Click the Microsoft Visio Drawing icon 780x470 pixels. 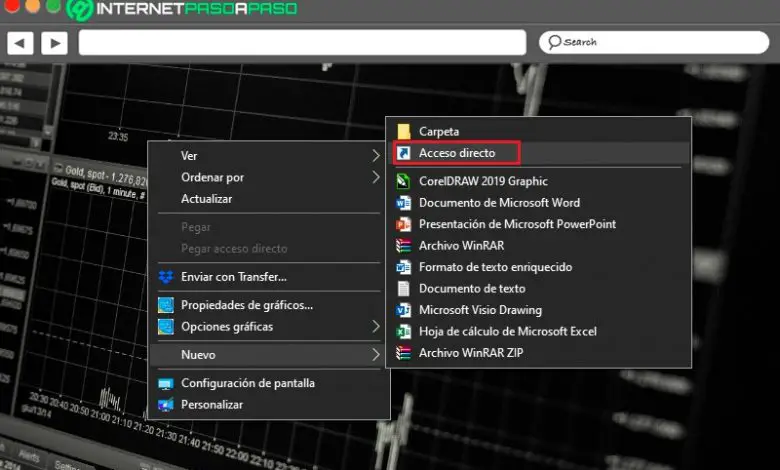tap(403, 310)
